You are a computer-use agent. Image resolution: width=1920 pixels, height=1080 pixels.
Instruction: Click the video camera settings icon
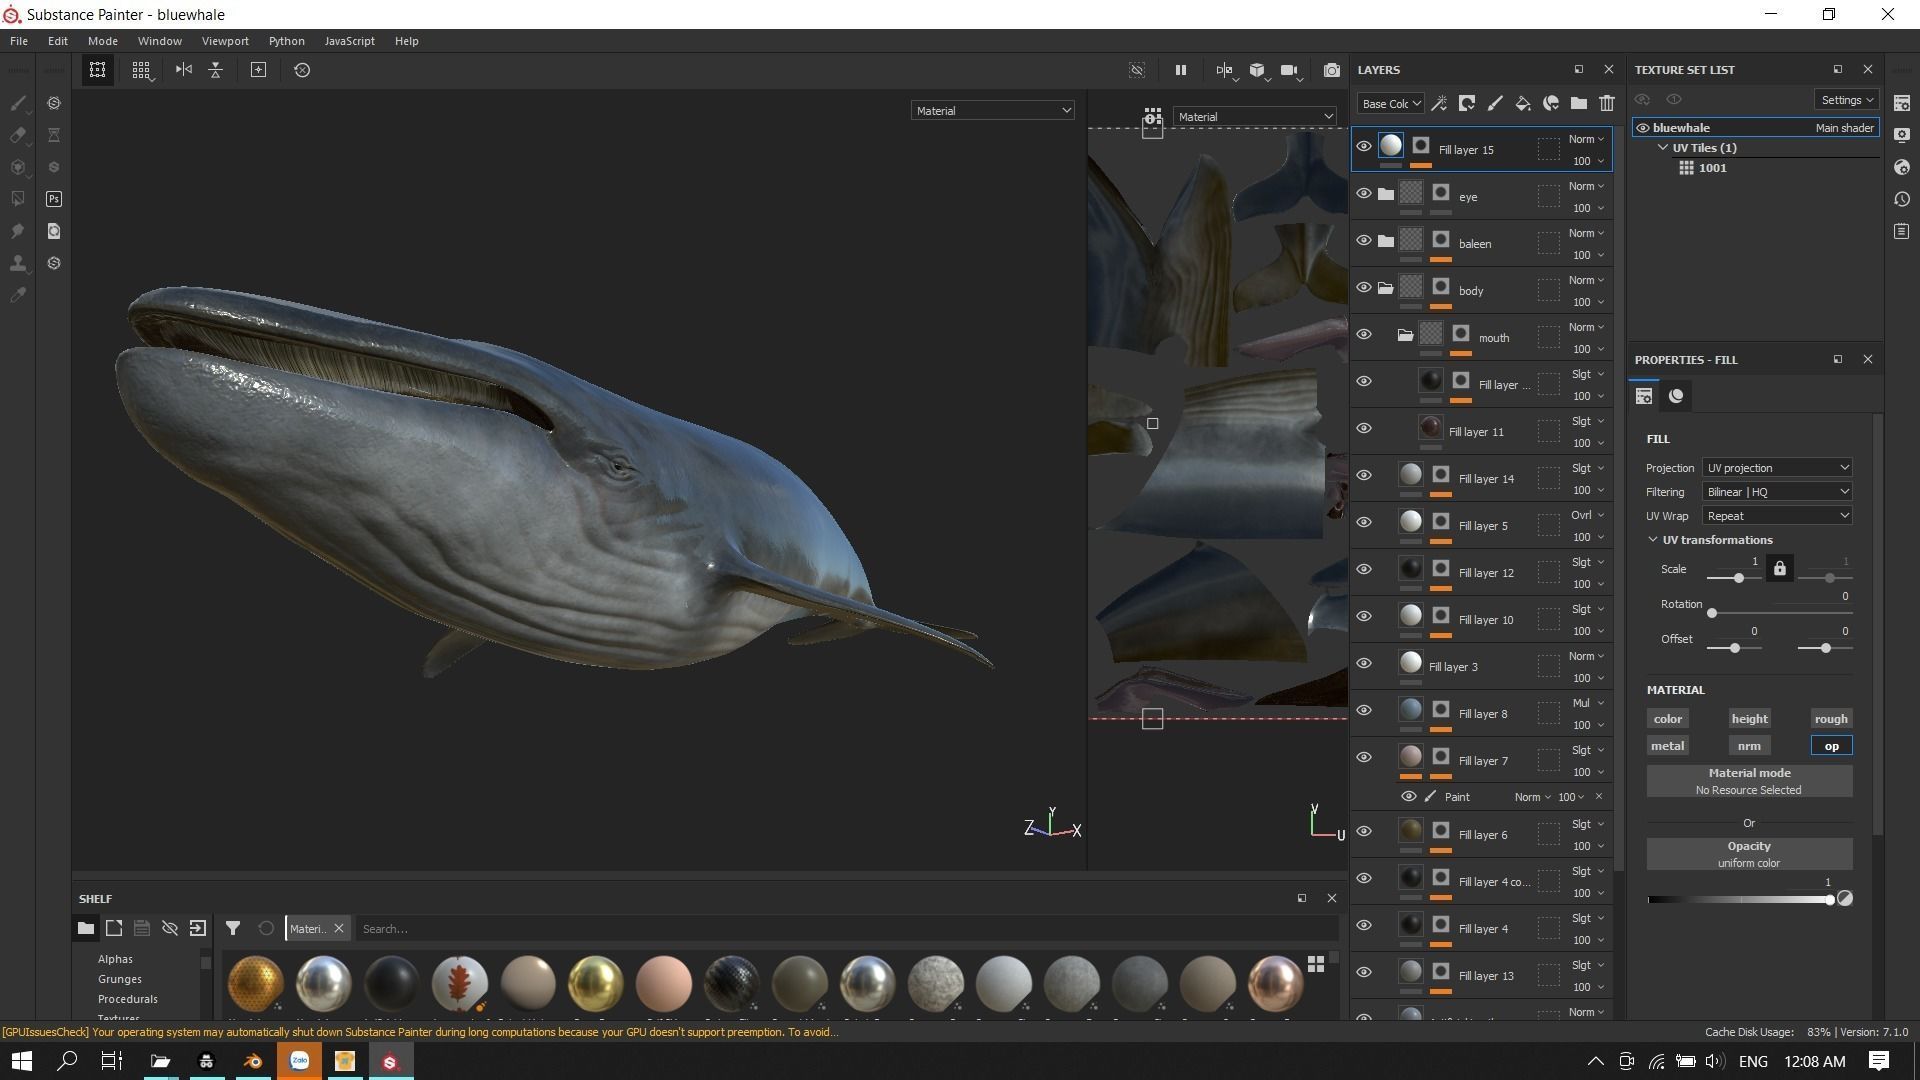point(1290,70)
